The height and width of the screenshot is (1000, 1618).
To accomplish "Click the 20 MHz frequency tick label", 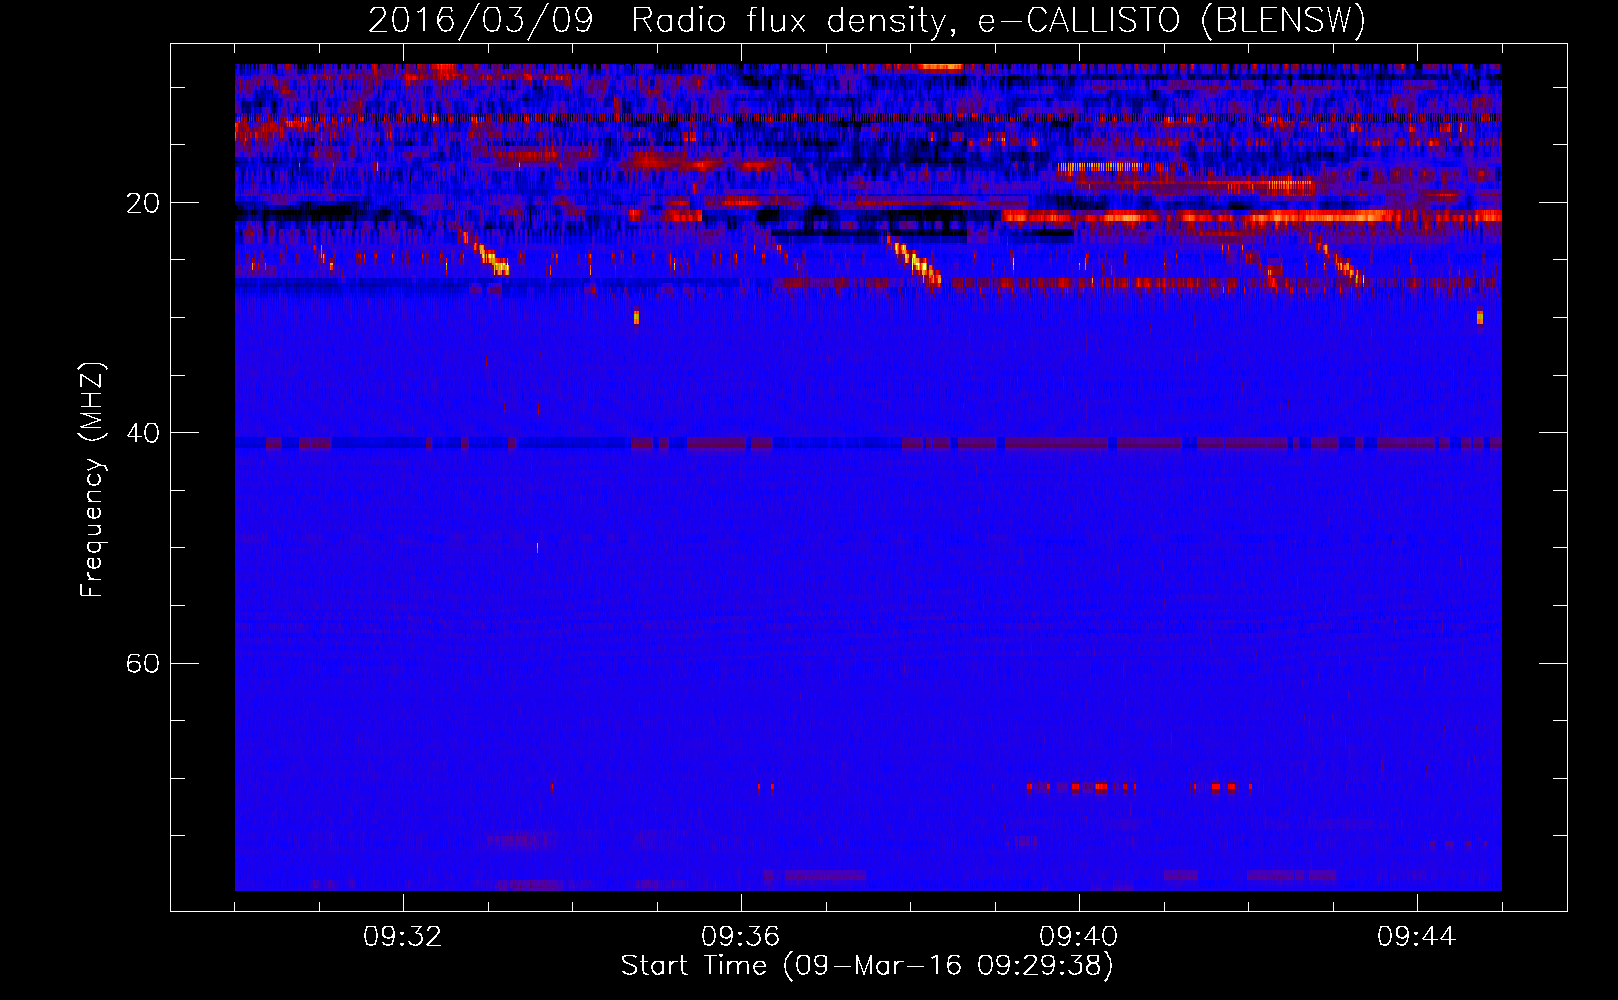I will tap(143, 203).
